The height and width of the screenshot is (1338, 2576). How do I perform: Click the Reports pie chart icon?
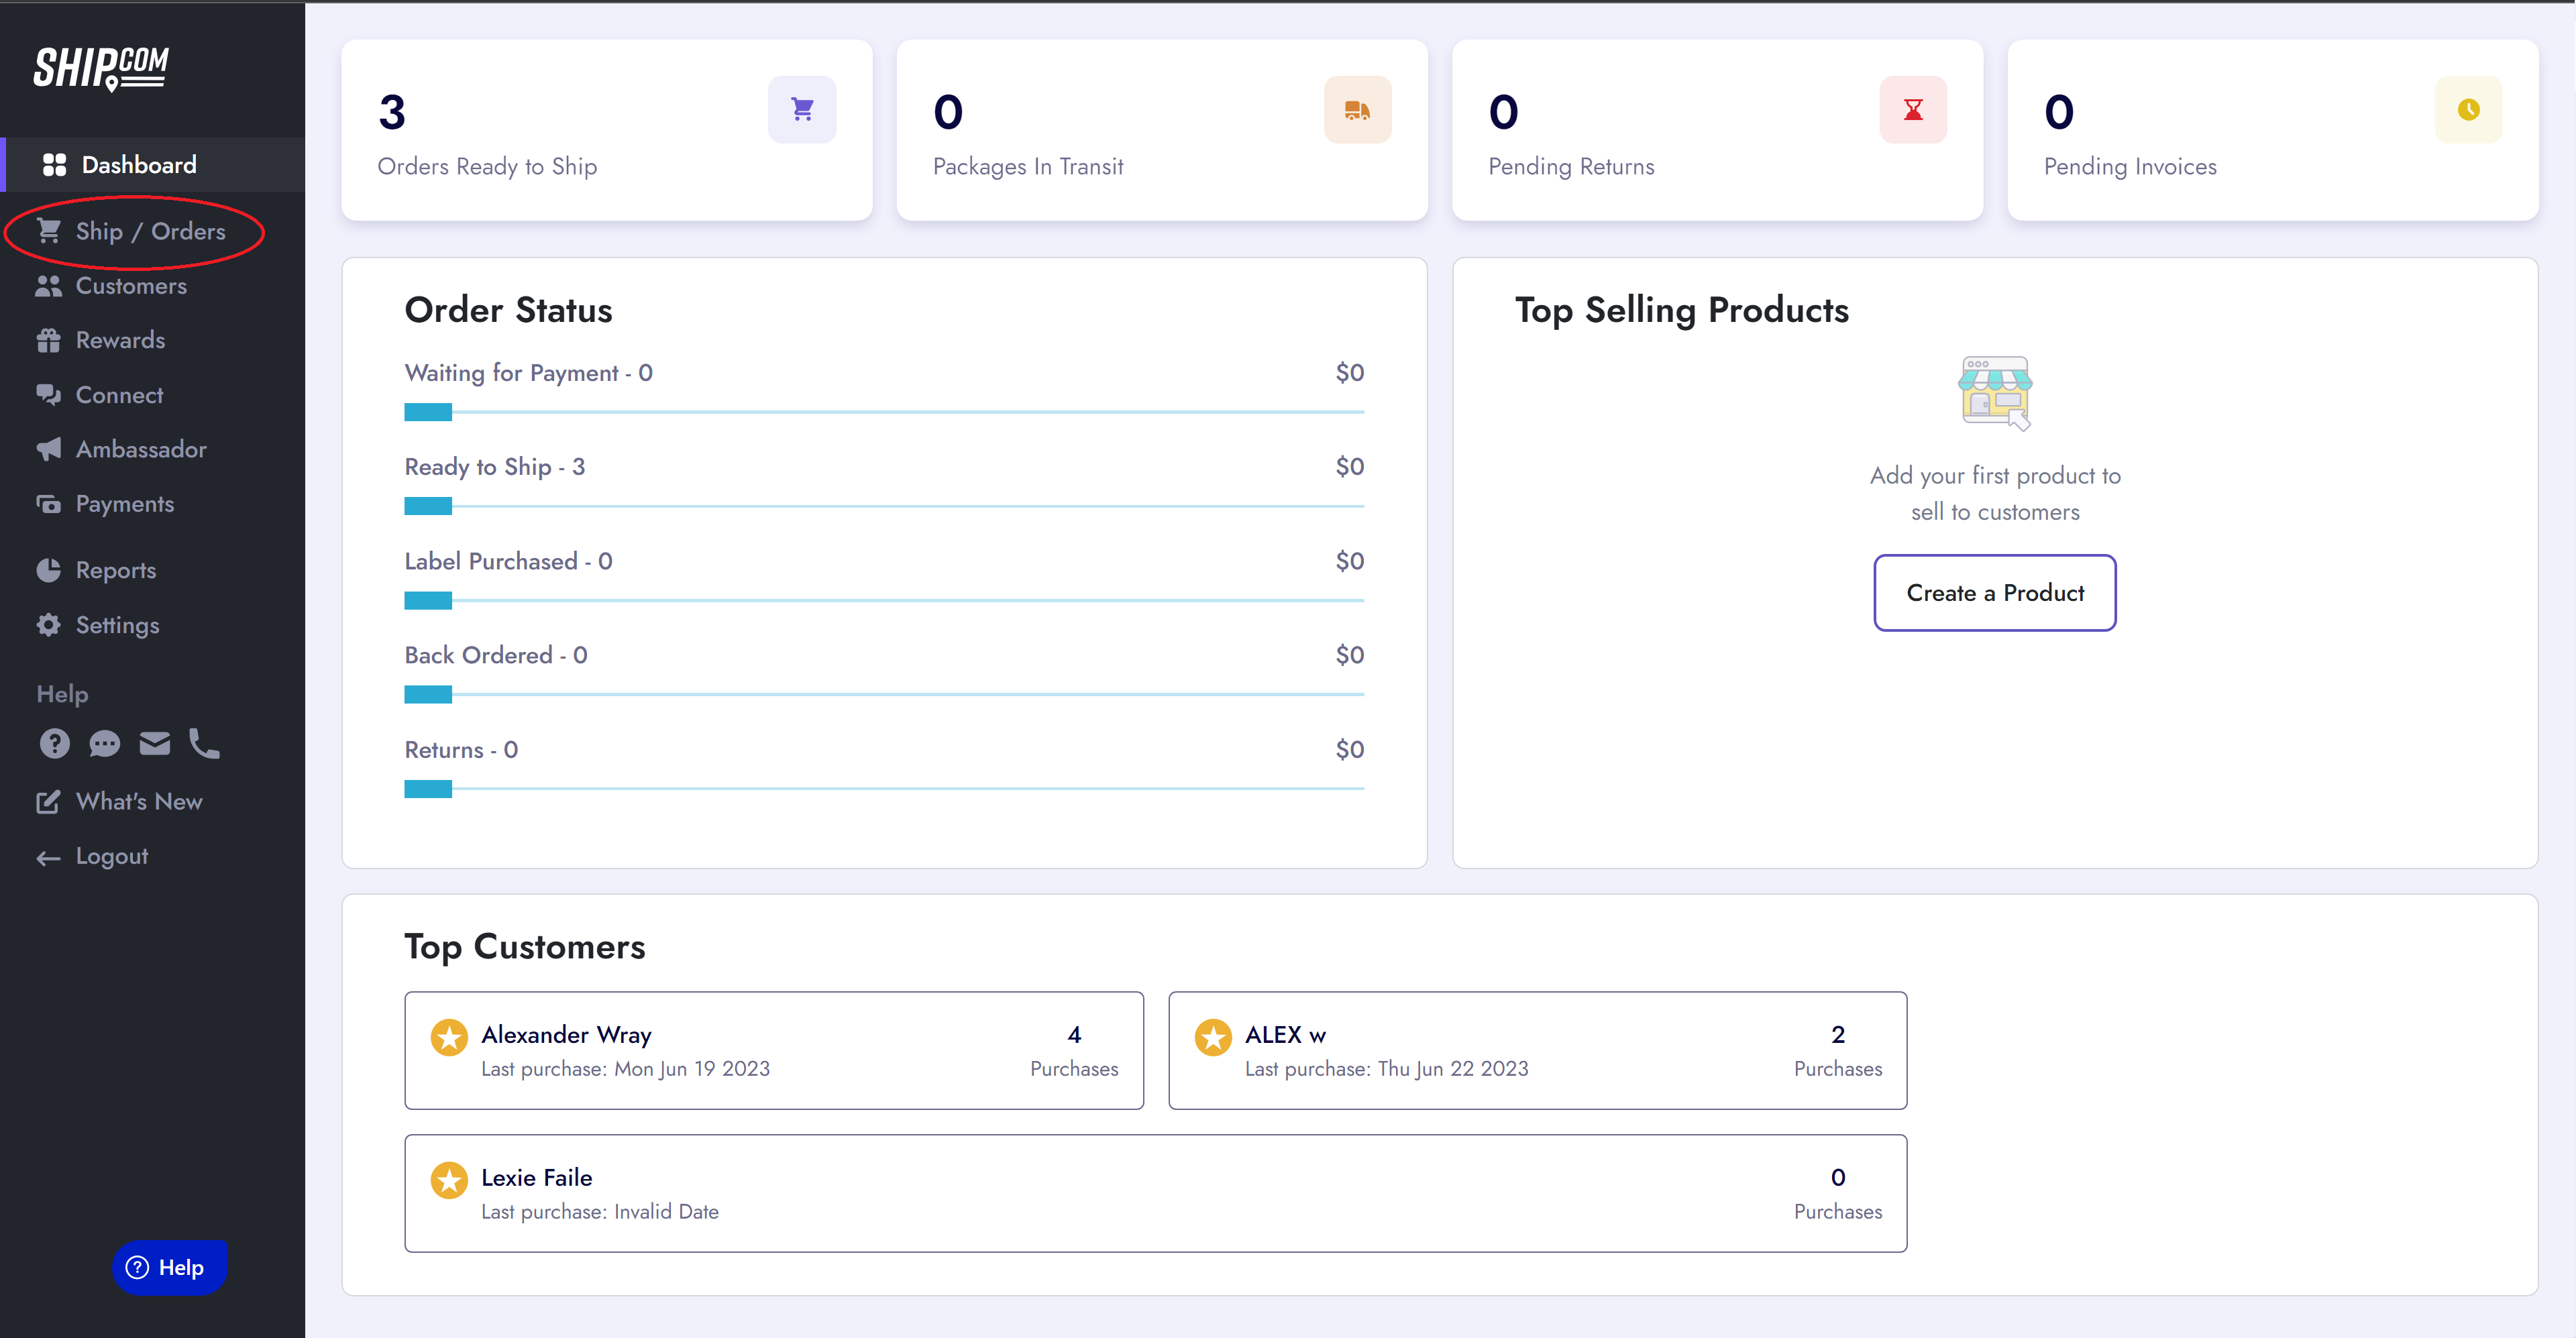click(x=49, y=569)
